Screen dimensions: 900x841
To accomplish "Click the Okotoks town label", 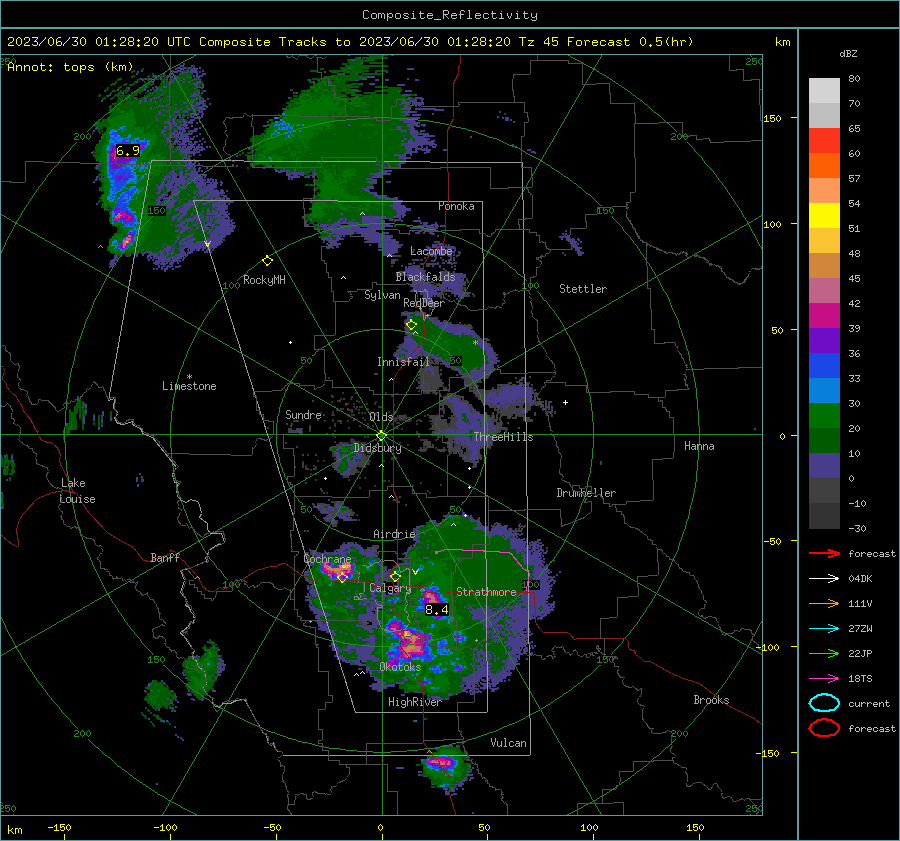I will click(400, 667).
